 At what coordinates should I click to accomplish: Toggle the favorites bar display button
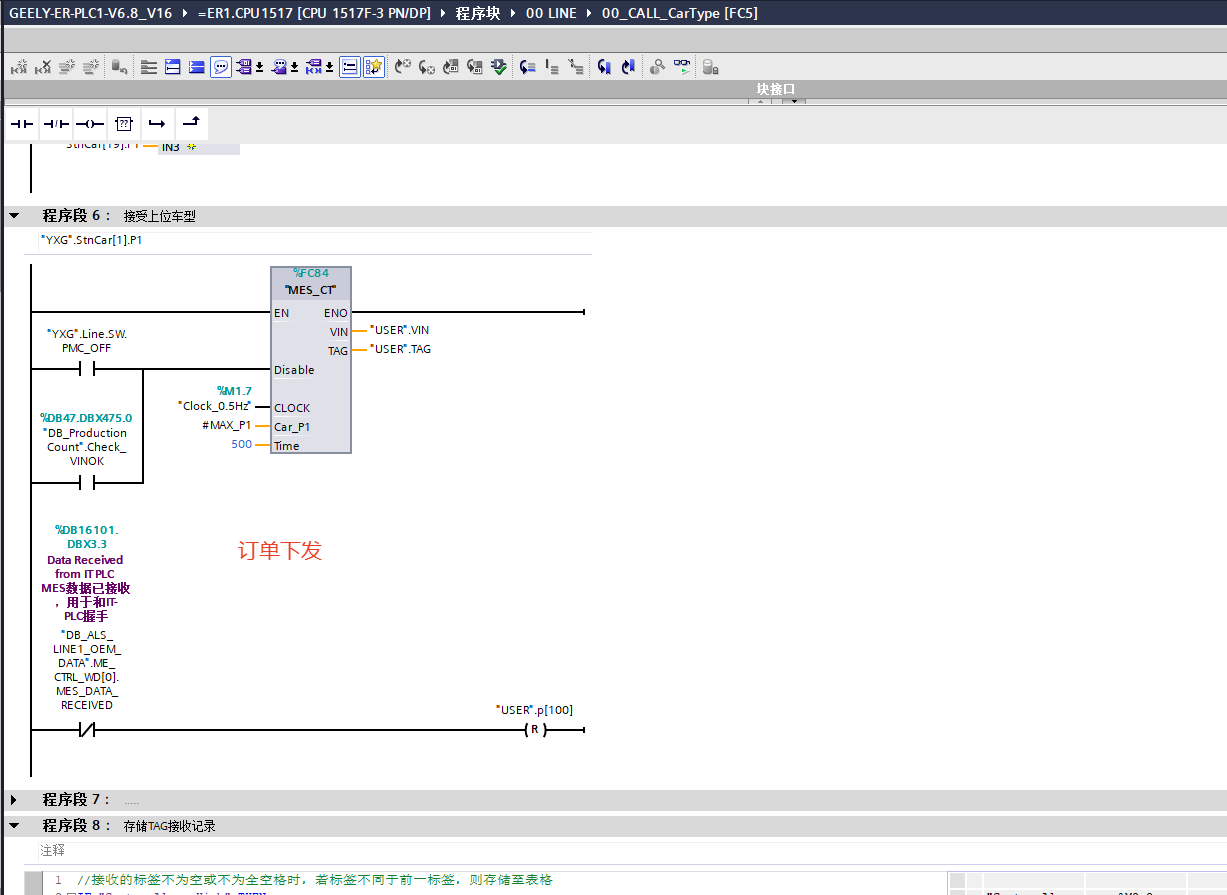point(373,67)
